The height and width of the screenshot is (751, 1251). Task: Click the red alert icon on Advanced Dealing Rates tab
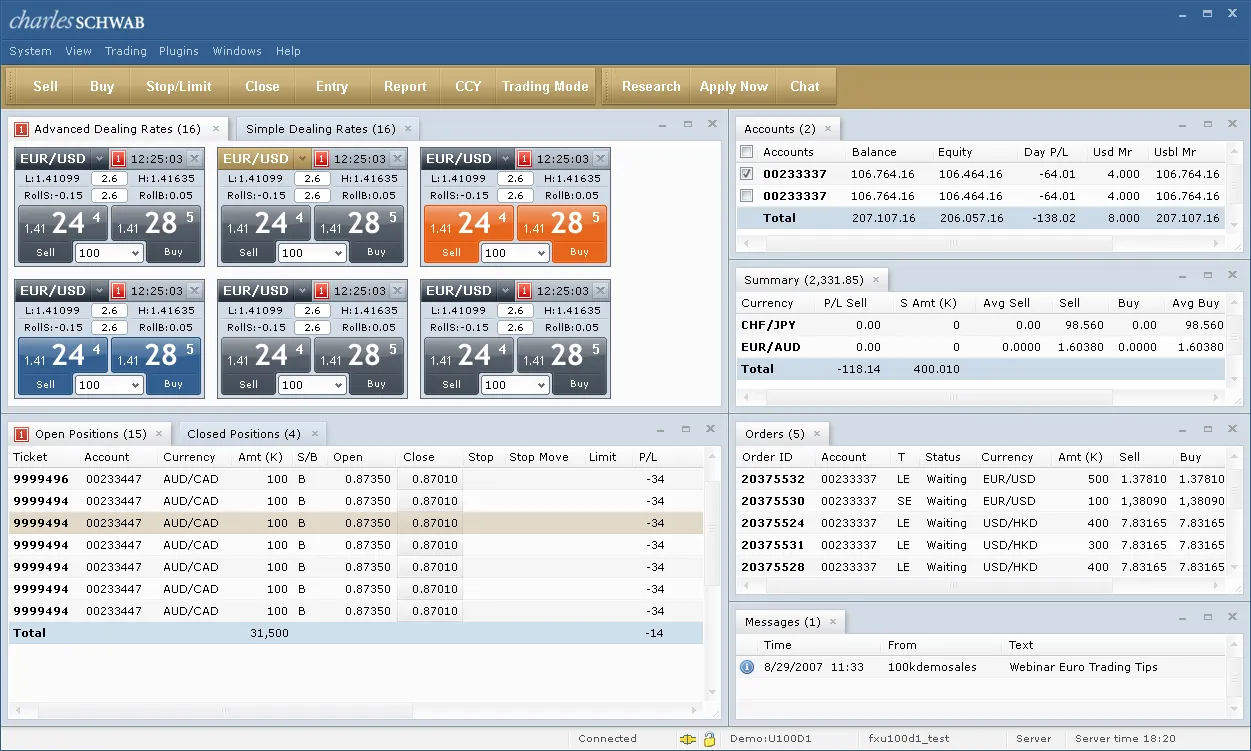21,129
